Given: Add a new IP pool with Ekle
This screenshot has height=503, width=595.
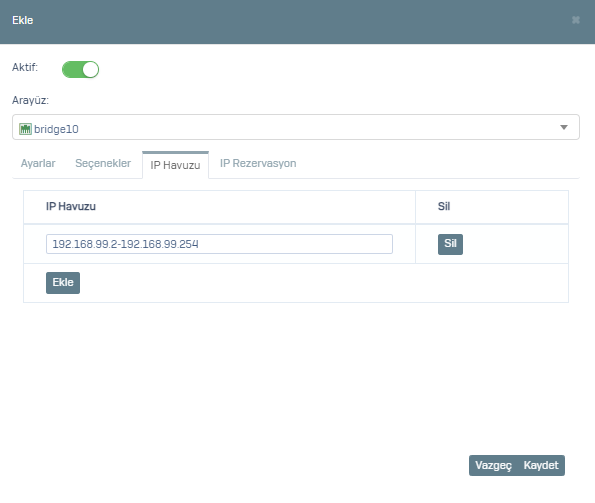Looking at the screenshot, I should [63, 283].
